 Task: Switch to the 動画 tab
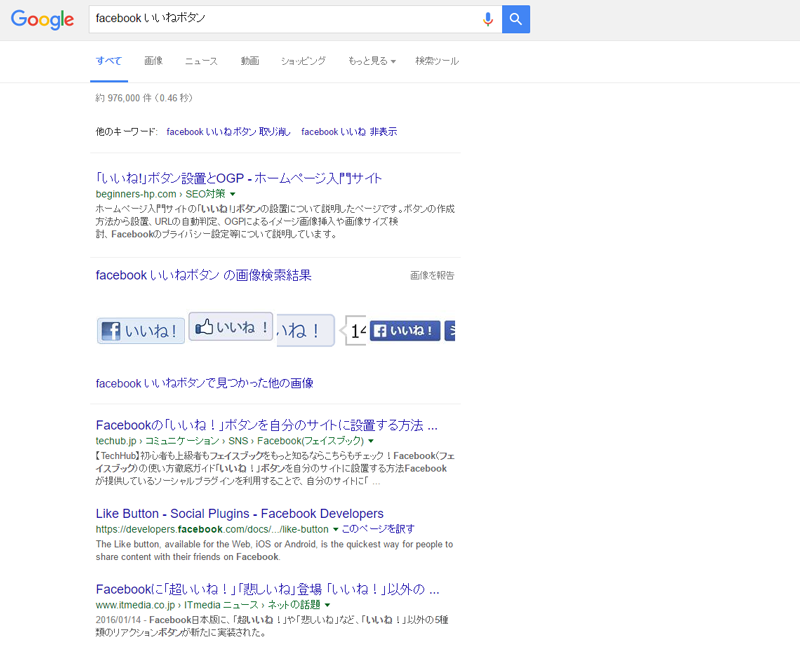coord(249,61)
